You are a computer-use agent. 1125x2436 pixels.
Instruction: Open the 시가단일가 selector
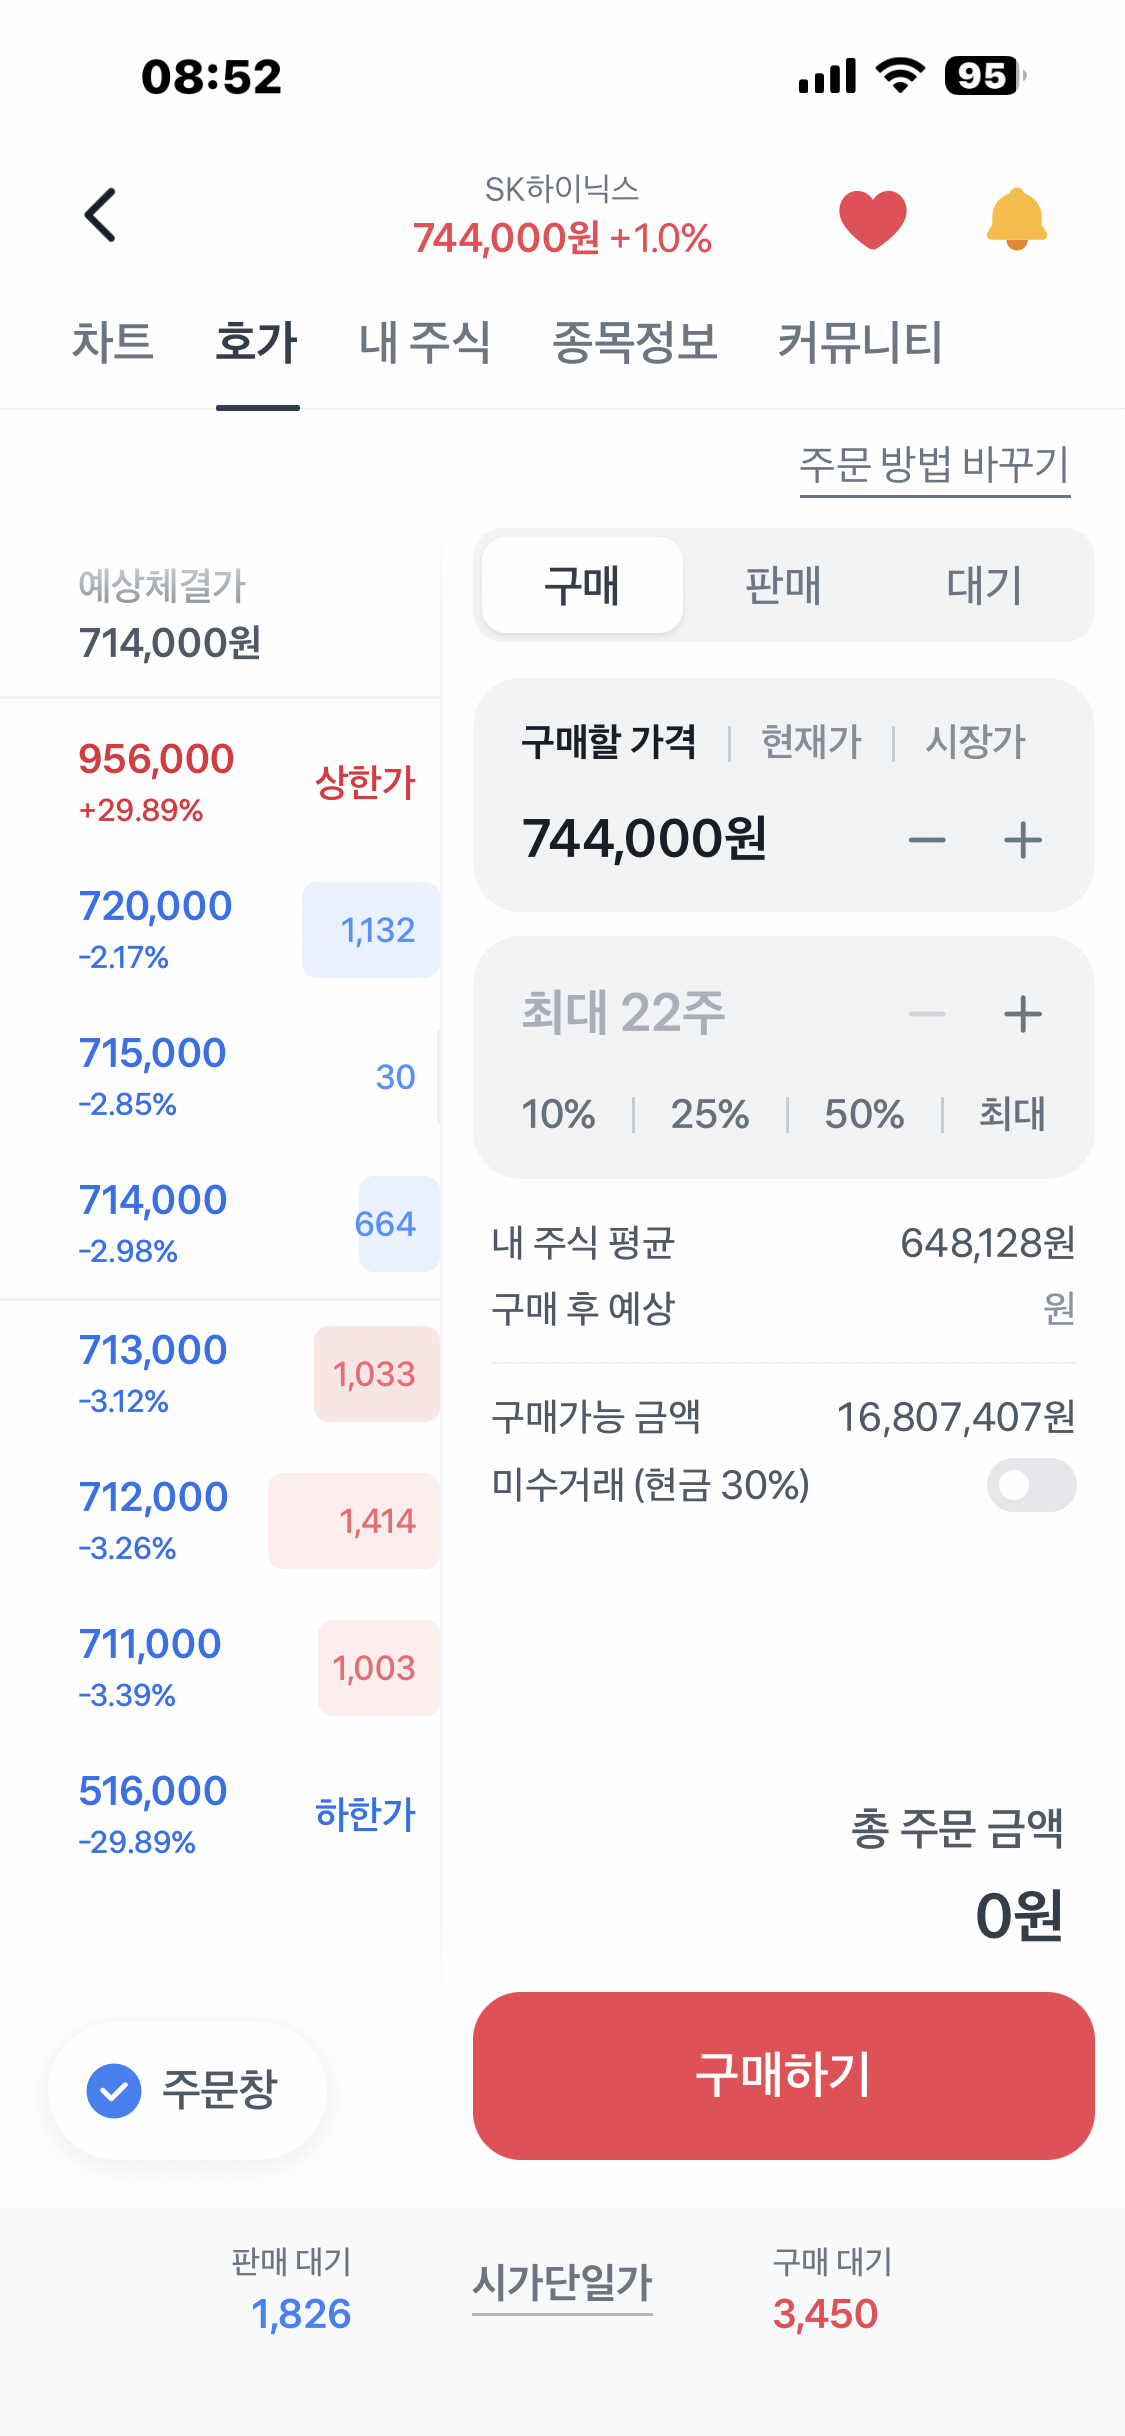(562, 2283)
